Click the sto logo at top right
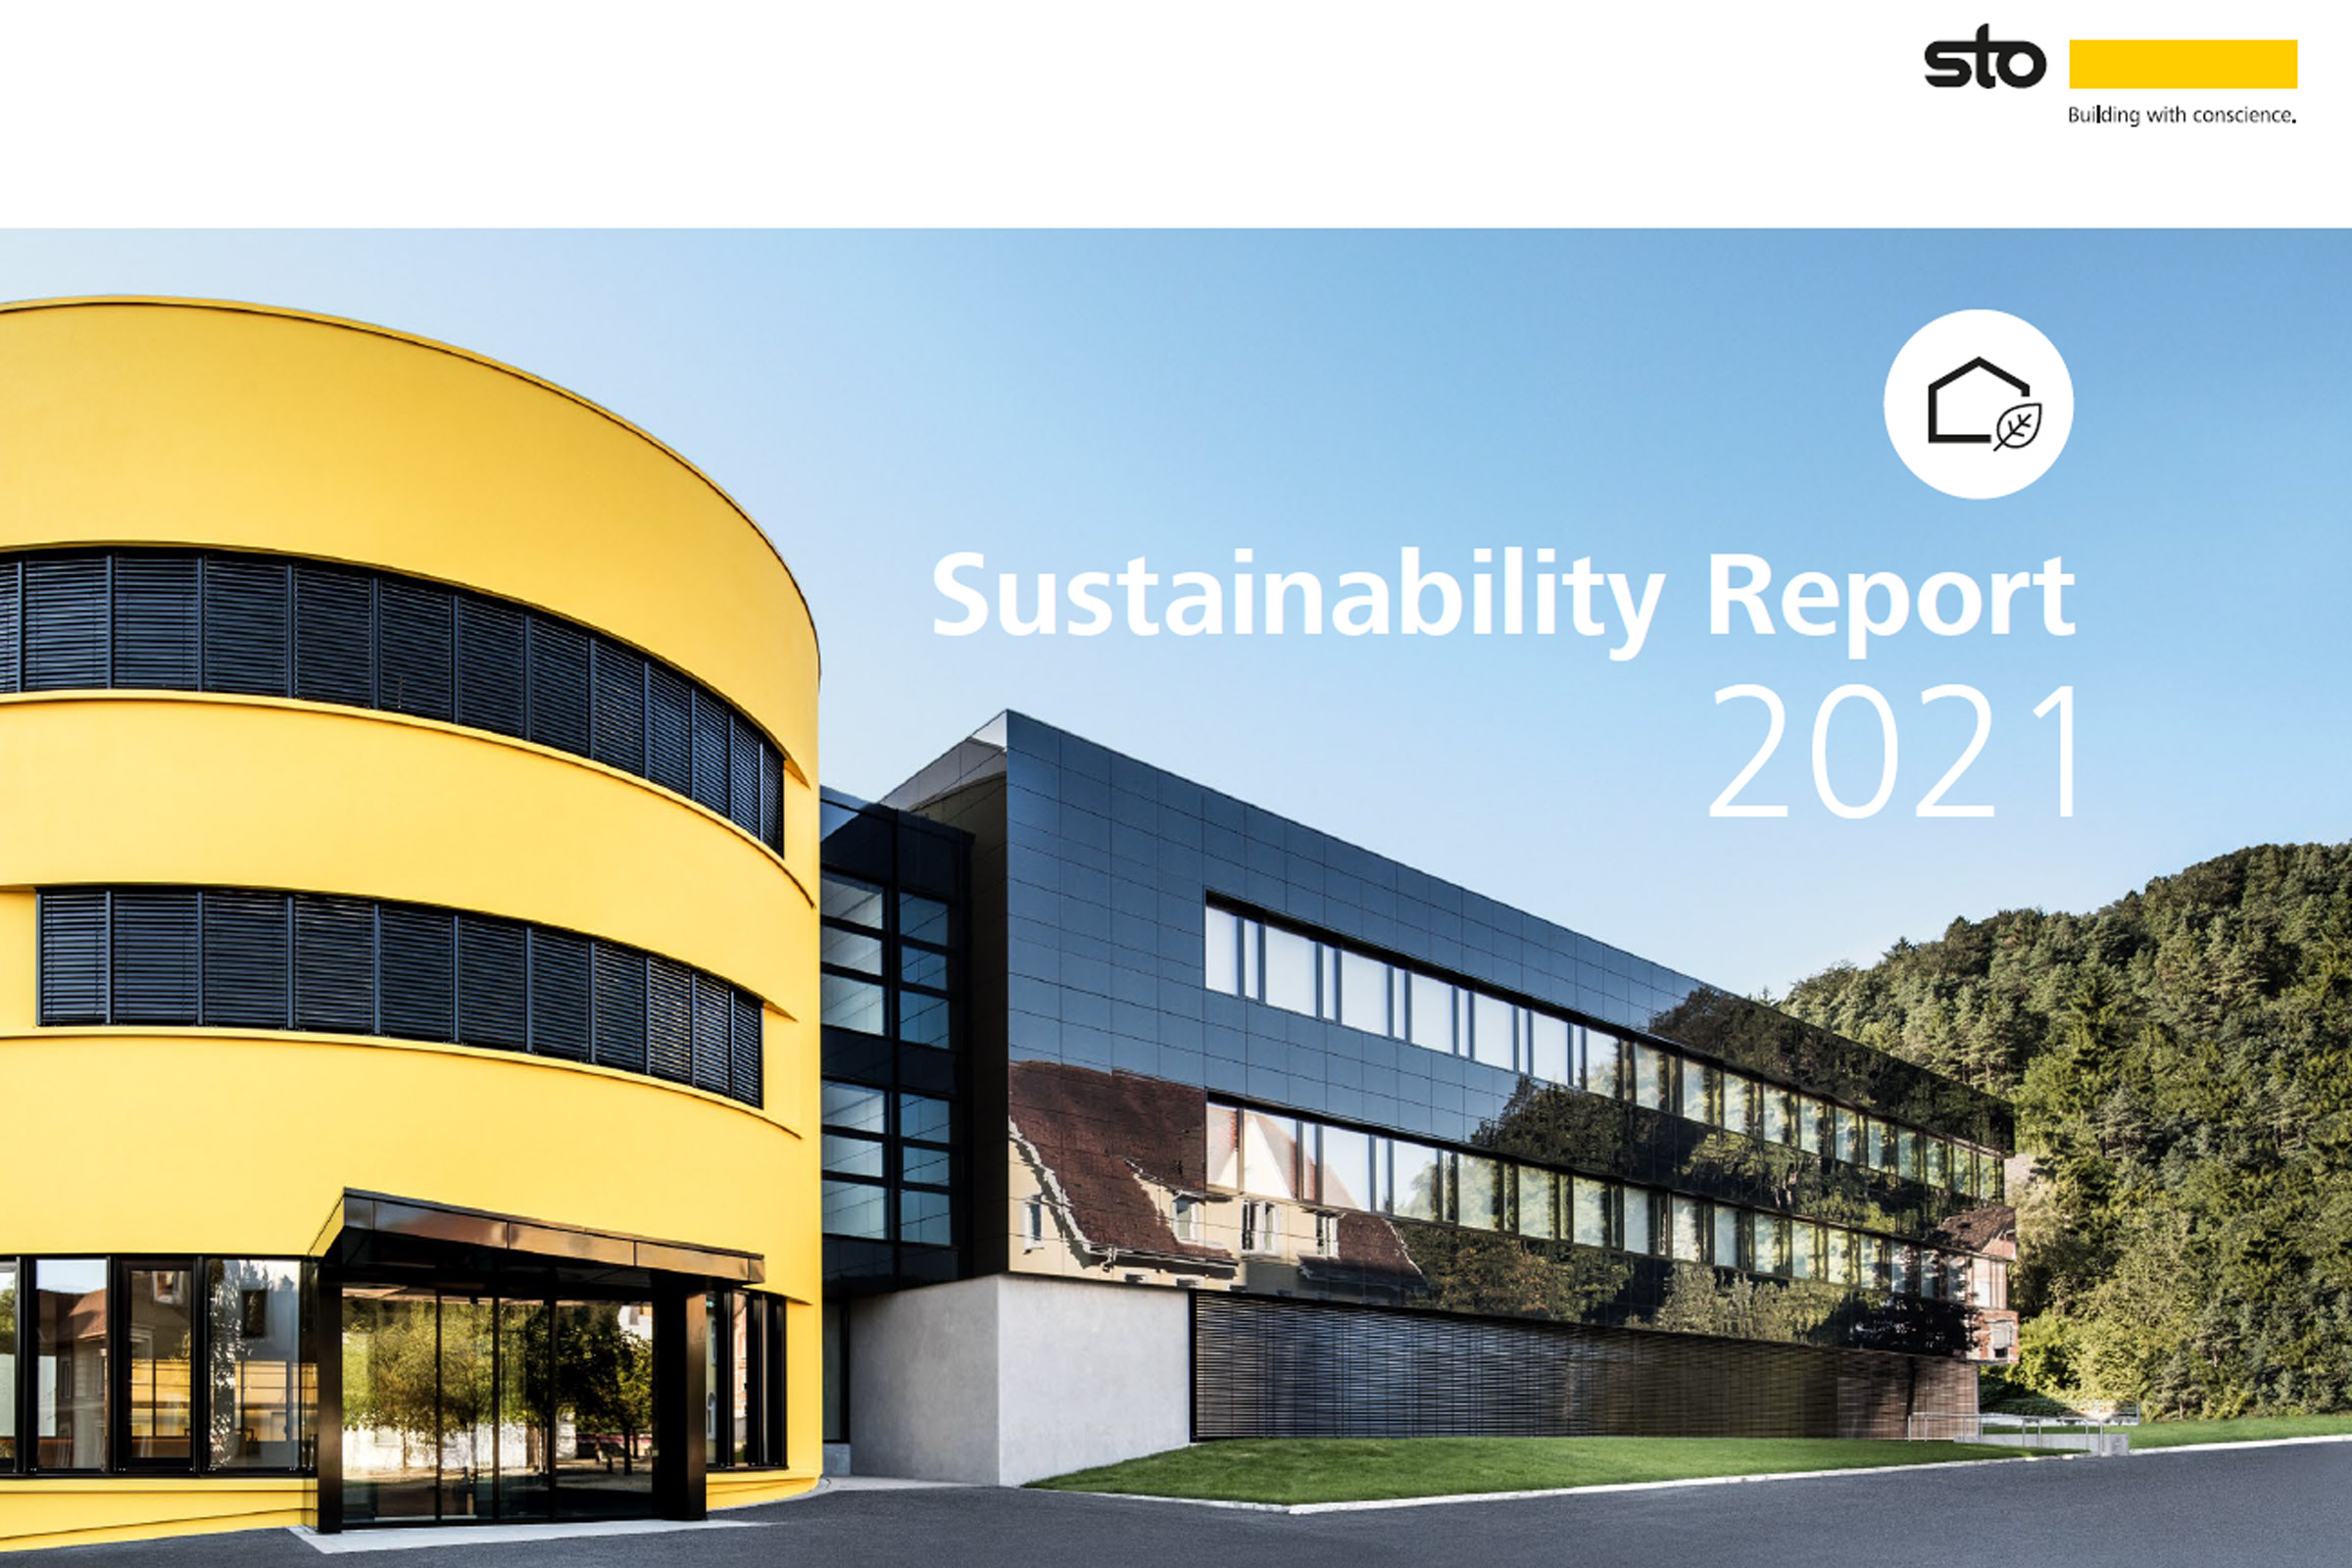Image resolution: width=2352 pixels, height=1568 pixels. (x=1984, y=63)
